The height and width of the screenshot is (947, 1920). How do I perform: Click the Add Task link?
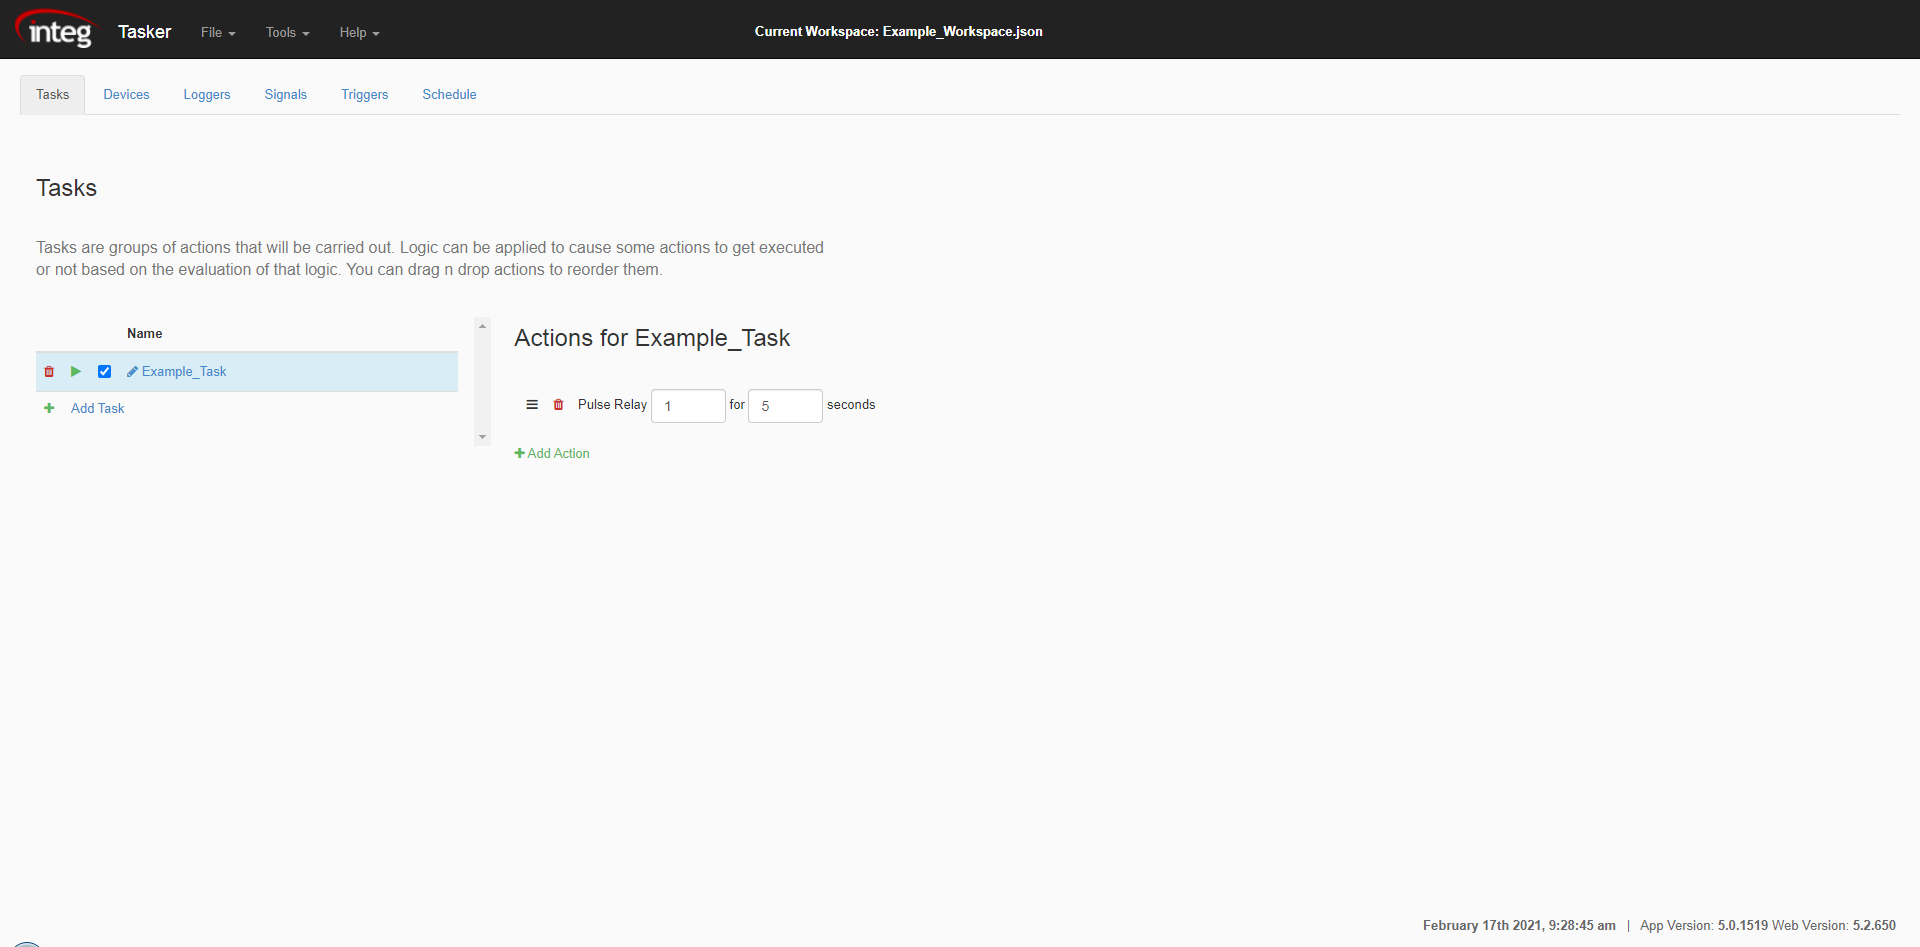[98, 408]
